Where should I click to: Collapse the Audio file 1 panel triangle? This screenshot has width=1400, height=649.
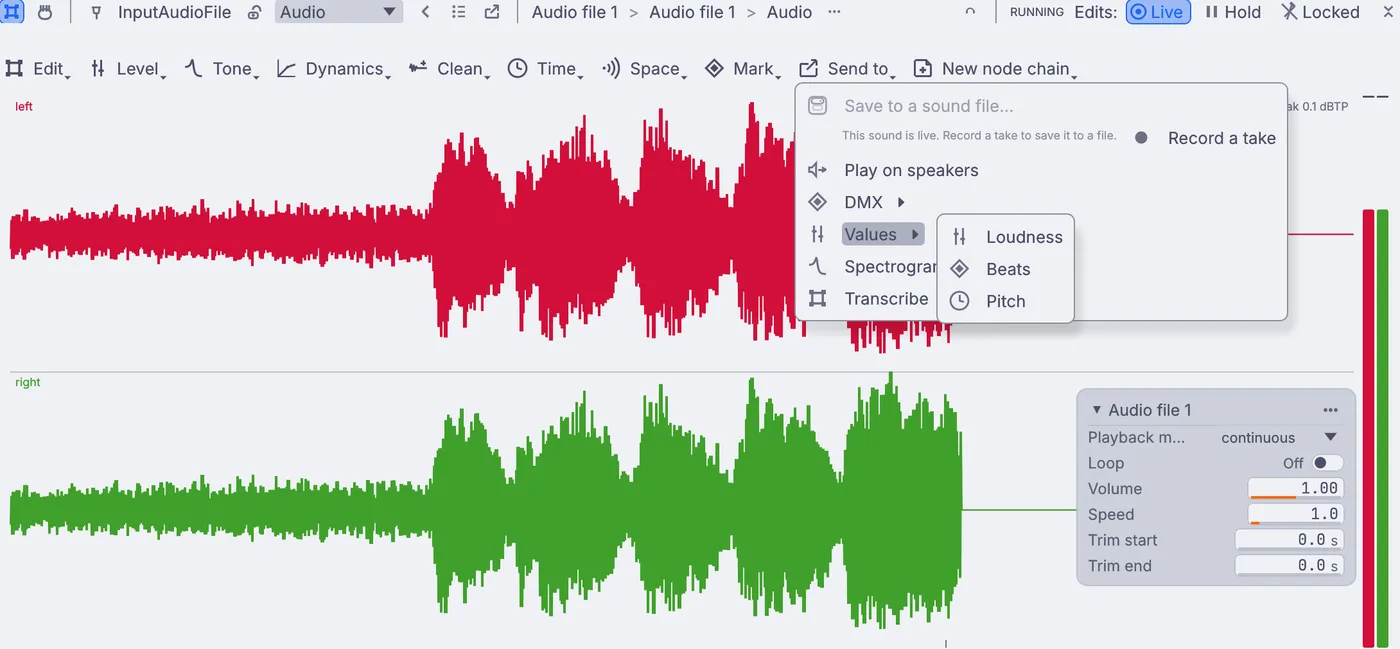click(x=1096, y=410)
